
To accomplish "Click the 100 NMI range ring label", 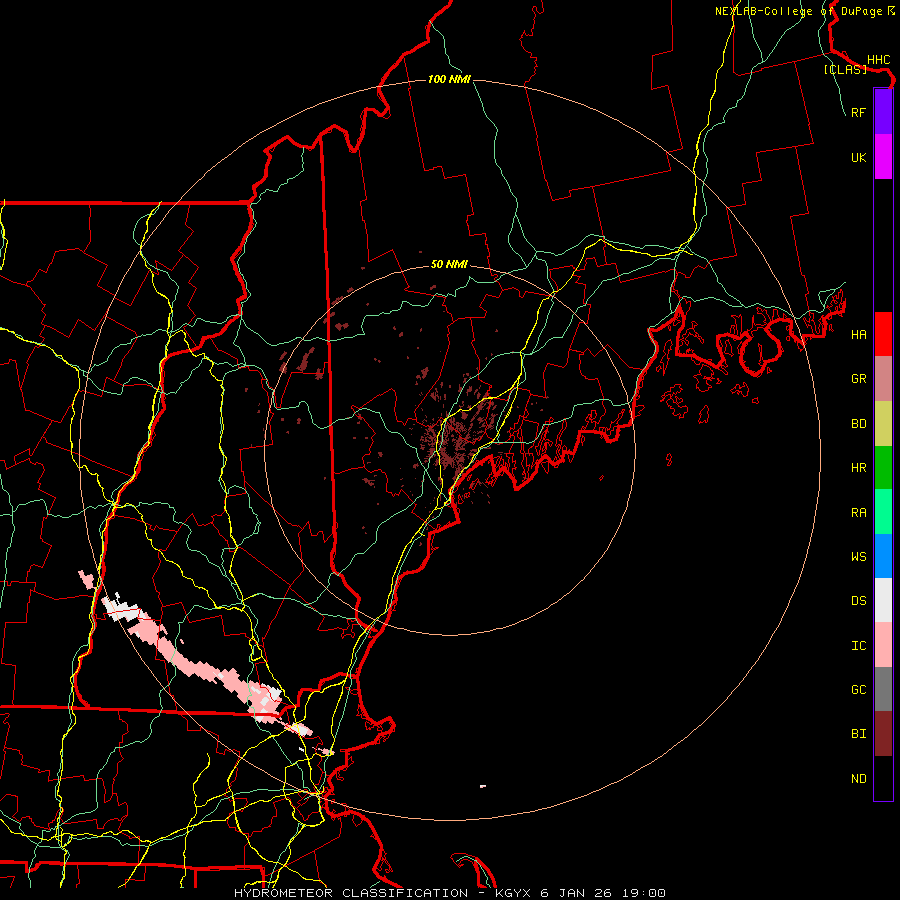I will 449,79.
